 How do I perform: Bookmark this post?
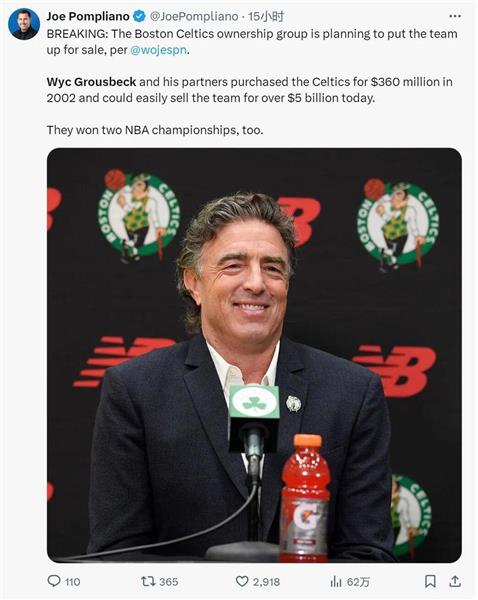tap(430, 582)
